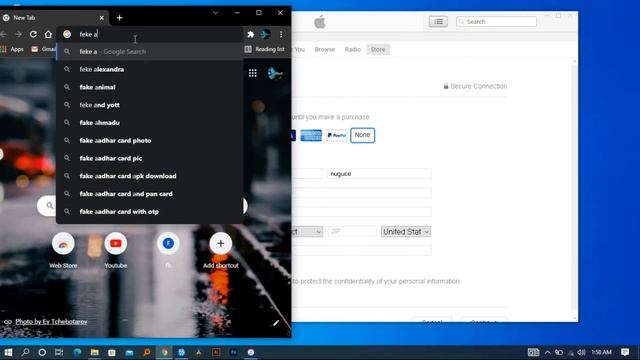Screen dimensions: 640x360
Task: Select suggestion "fake aadhar card pic"
Action: coord(150,158)
